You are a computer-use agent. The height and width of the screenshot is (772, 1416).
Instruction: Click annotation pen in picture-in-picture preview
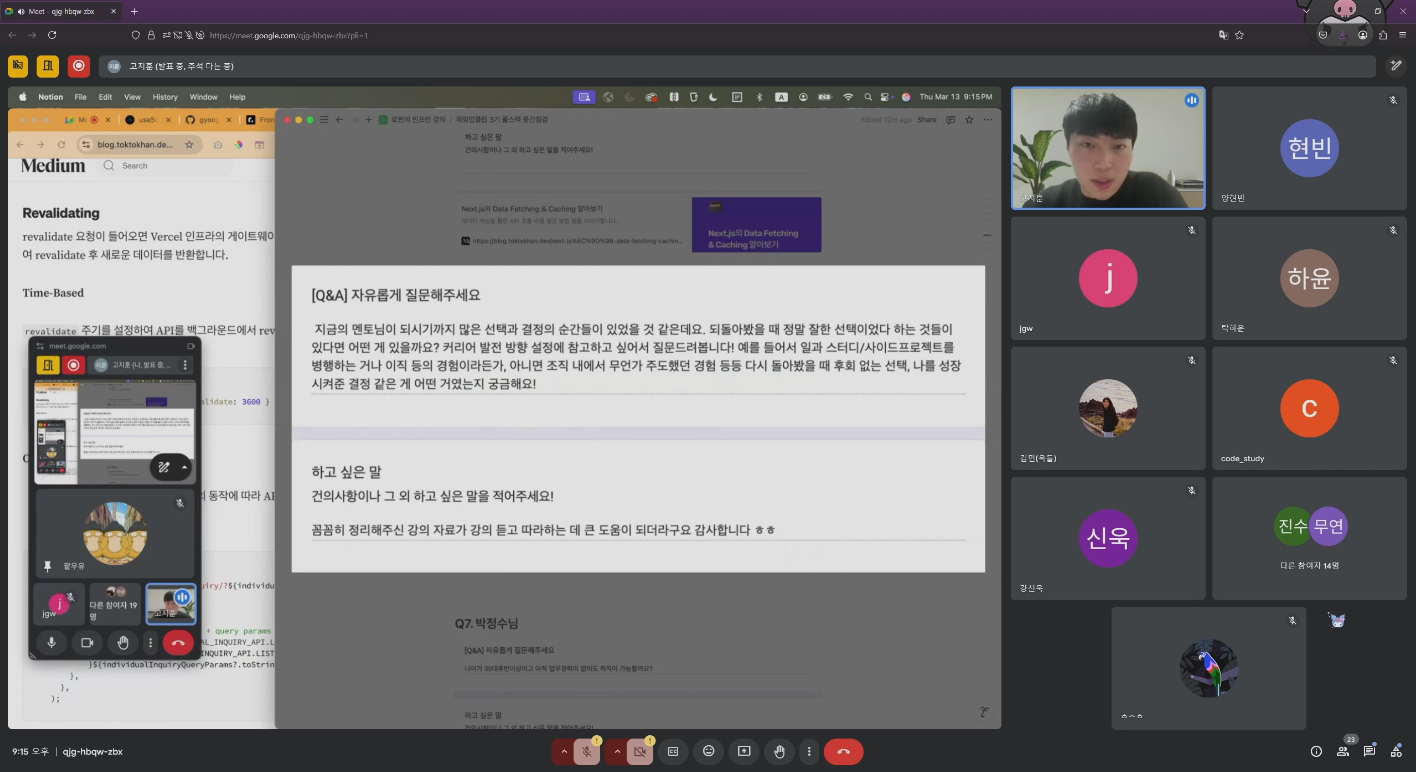[164, 467]
